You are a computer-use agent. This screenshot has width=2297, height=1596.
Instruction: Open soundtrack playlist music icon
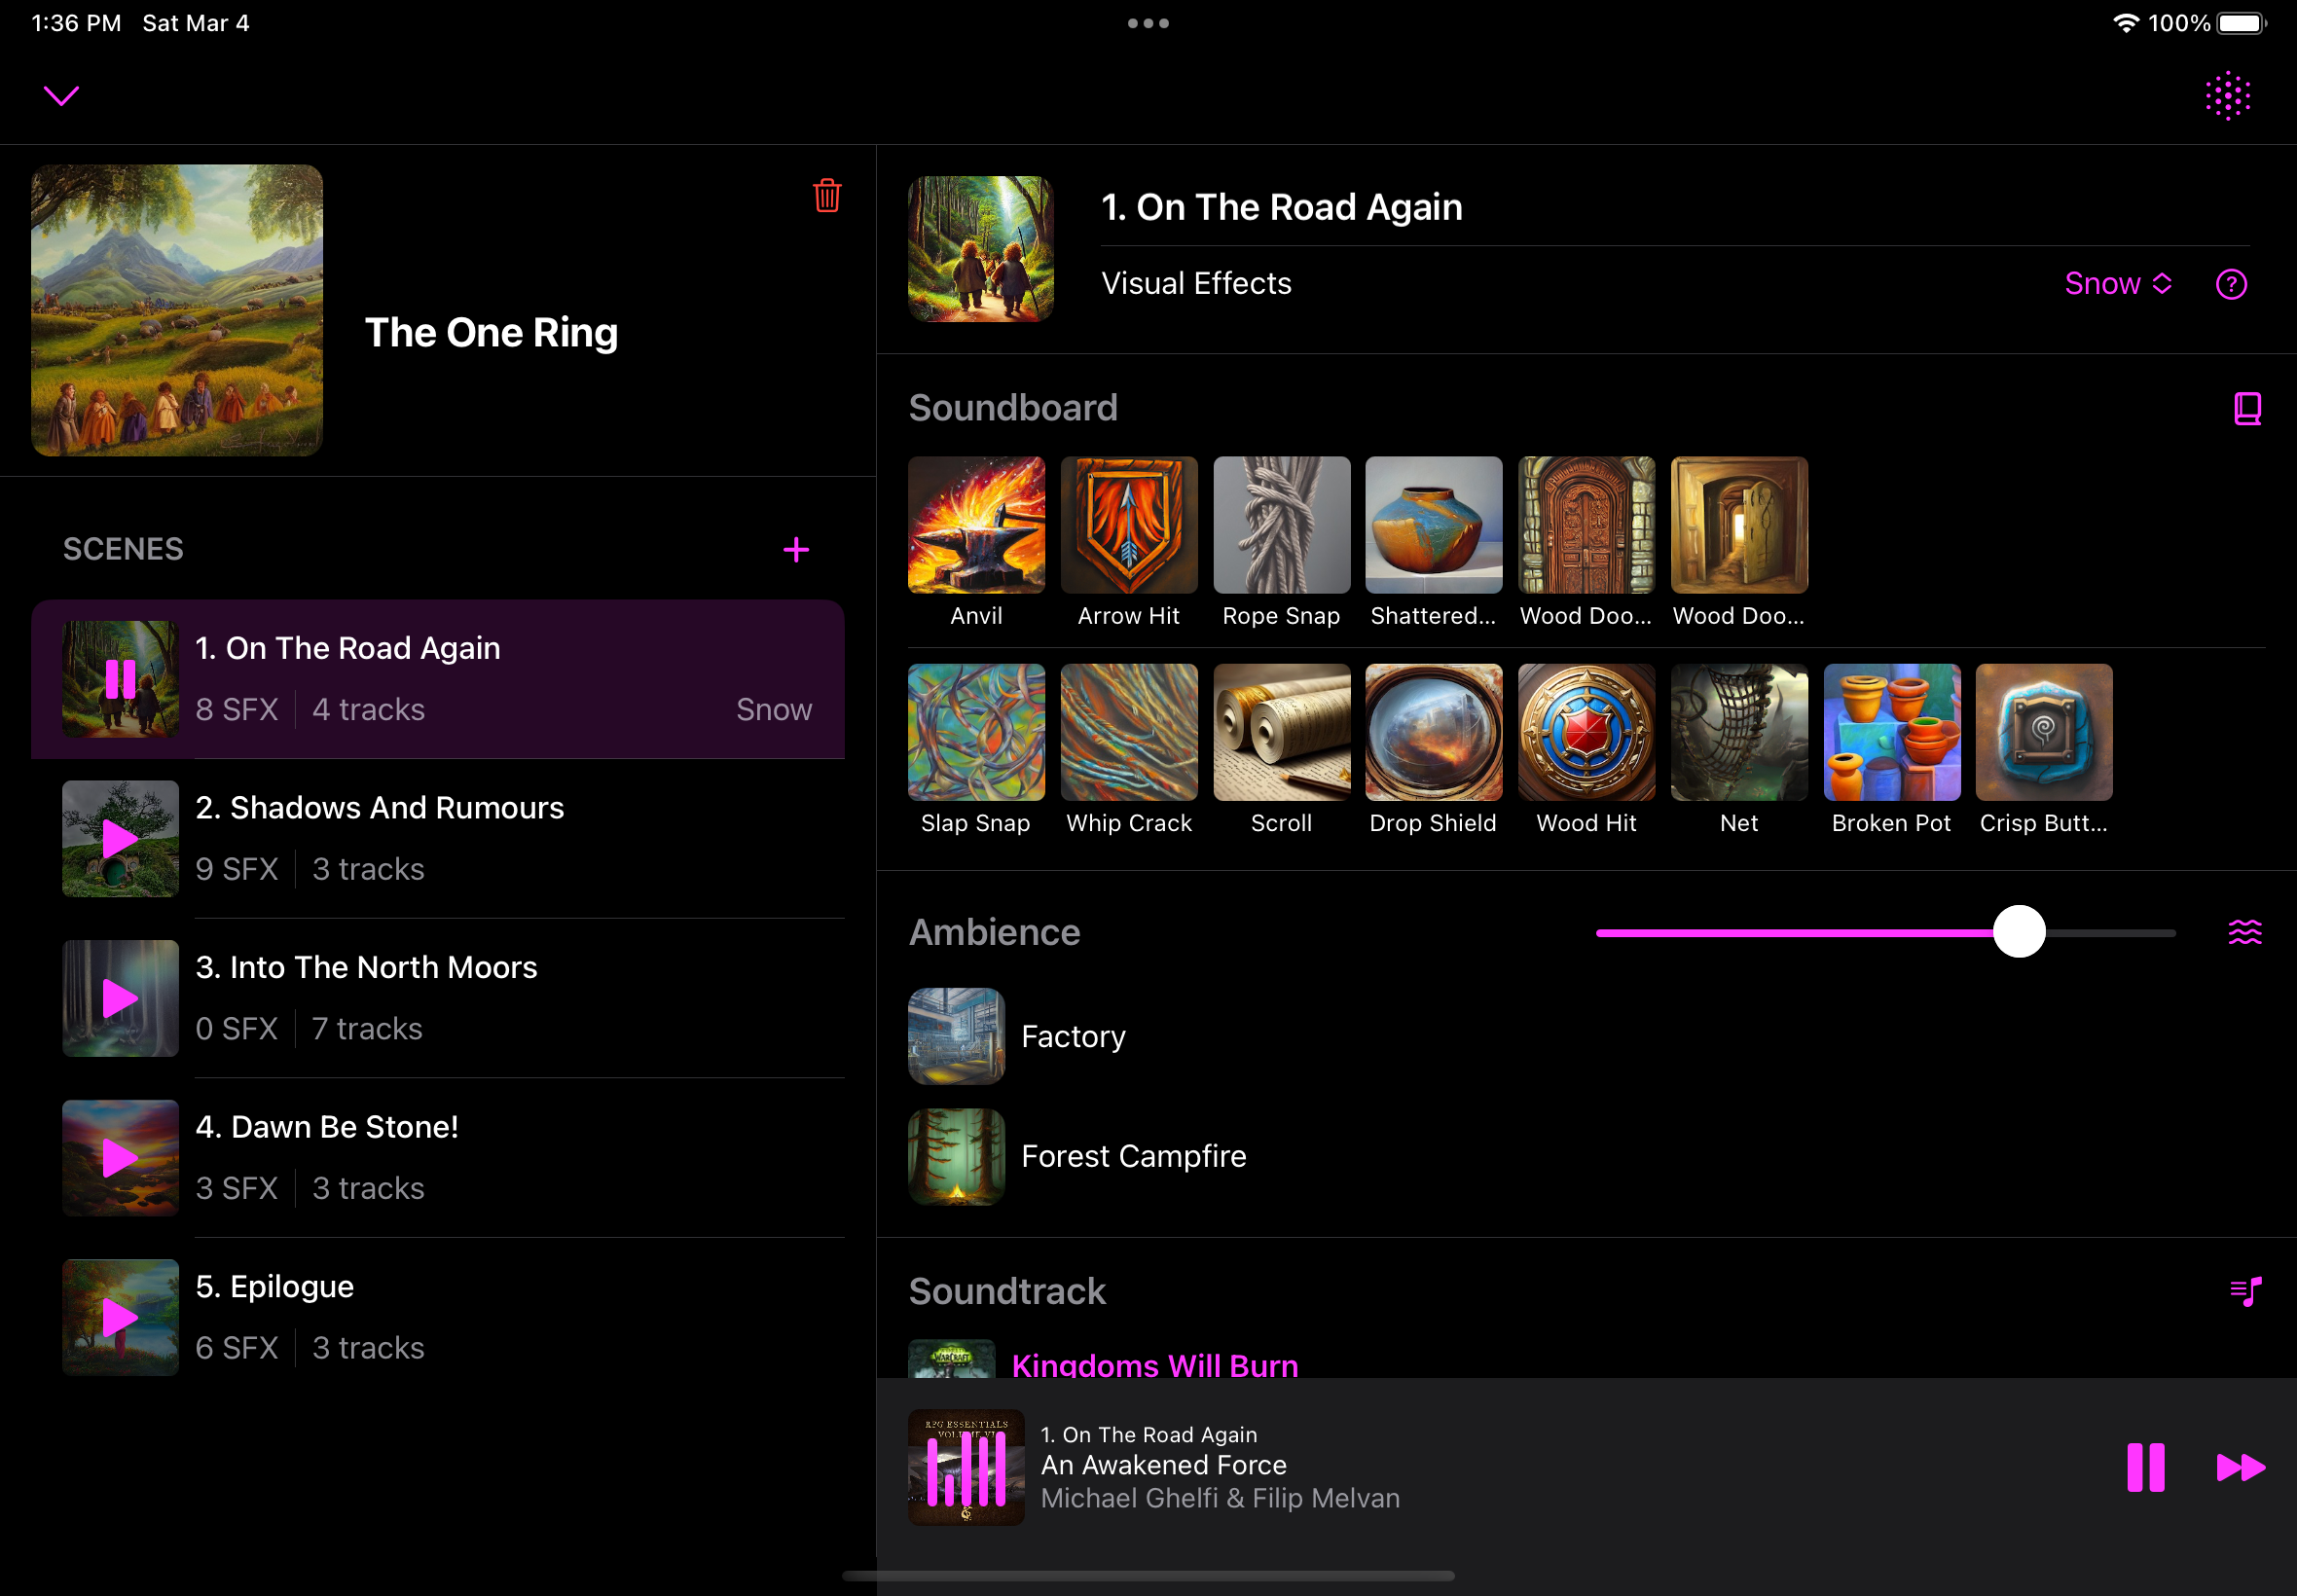[x=2245, y=1291]
